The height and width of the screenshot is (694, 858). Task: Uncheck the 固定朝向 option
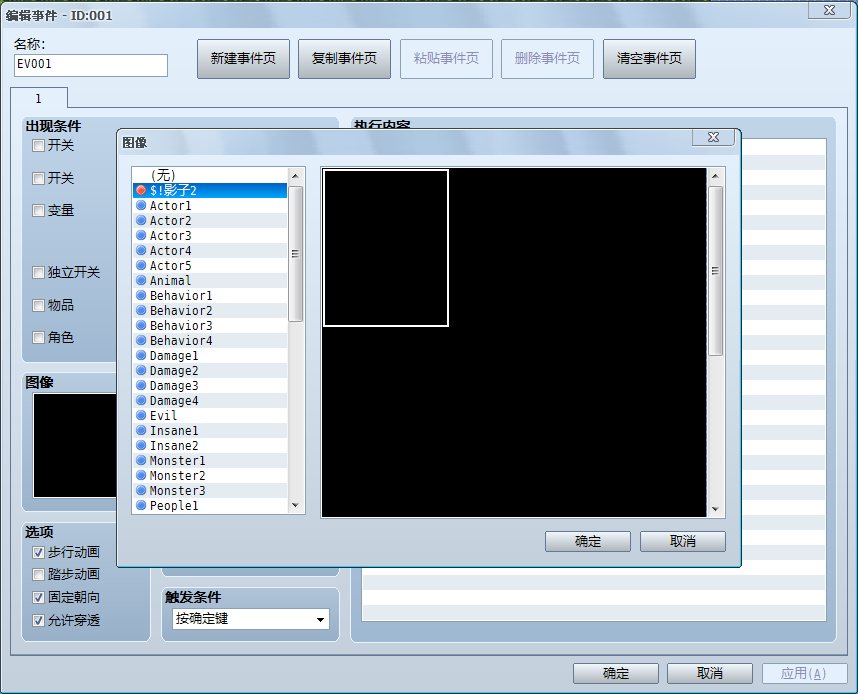[38, 598]
